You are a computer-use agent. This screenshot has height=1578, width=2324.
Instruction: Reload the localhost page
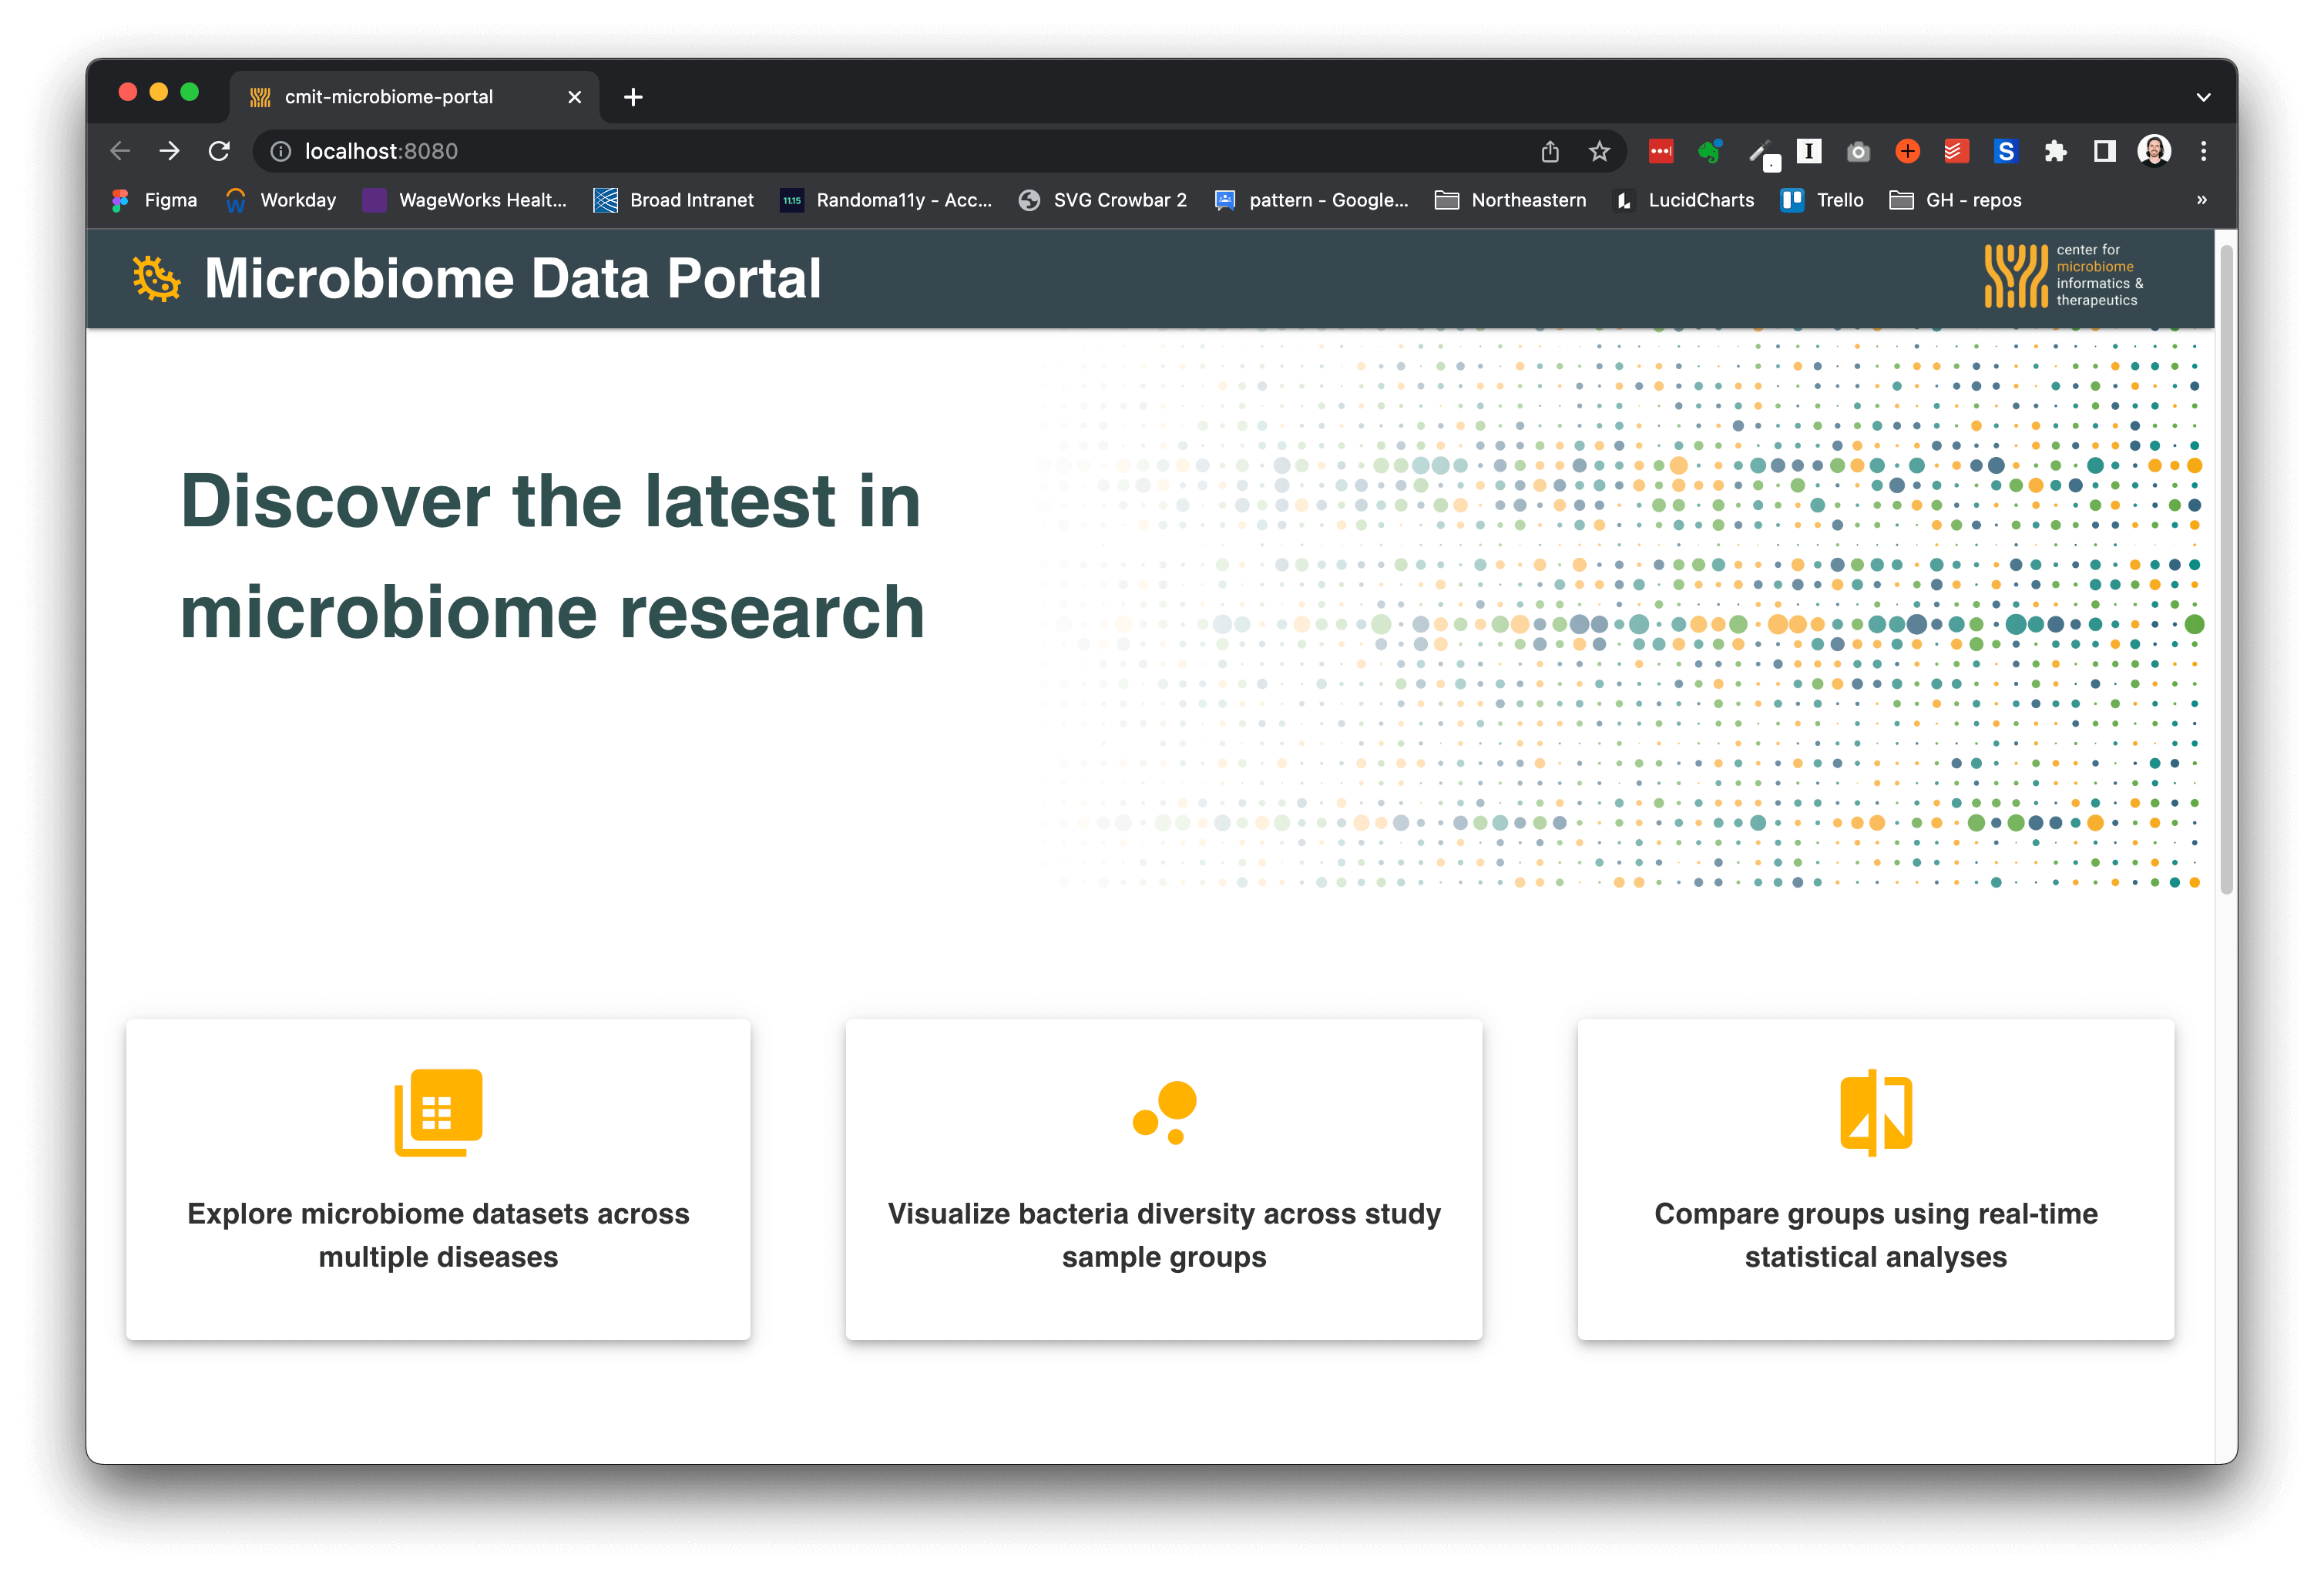(219, 151)
